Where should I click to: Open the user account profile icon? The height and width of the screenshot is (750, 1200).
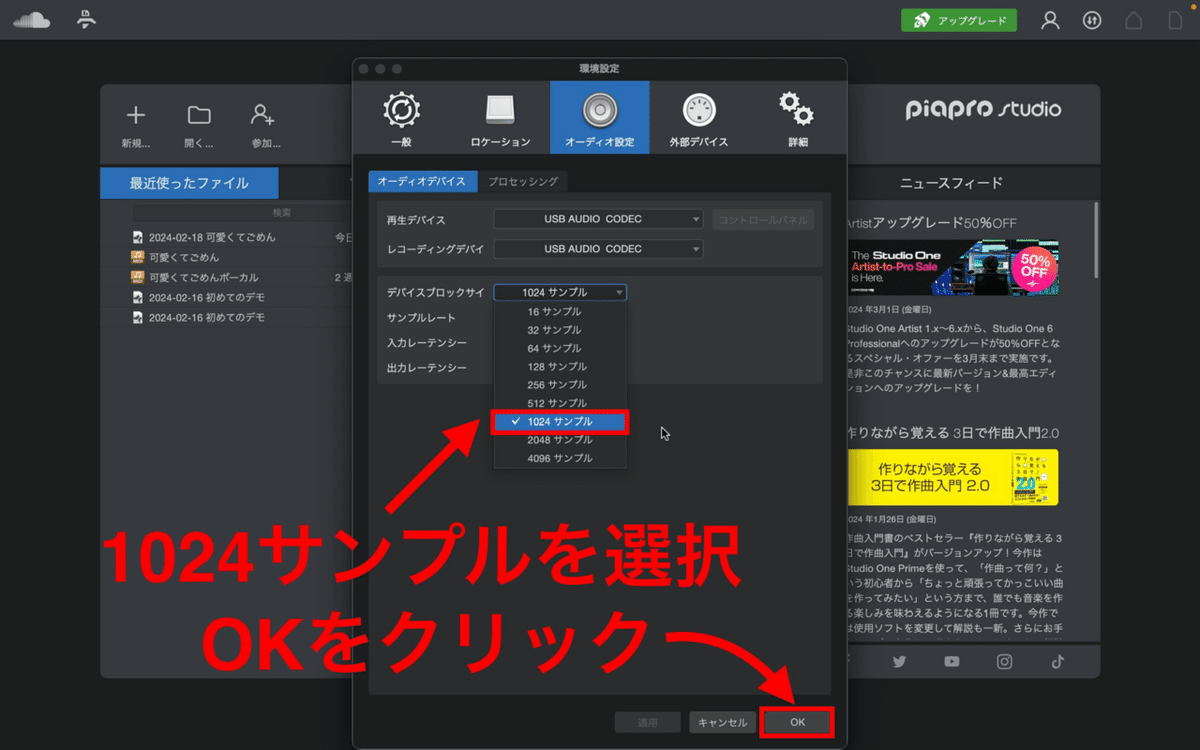tap(1050, 20)
